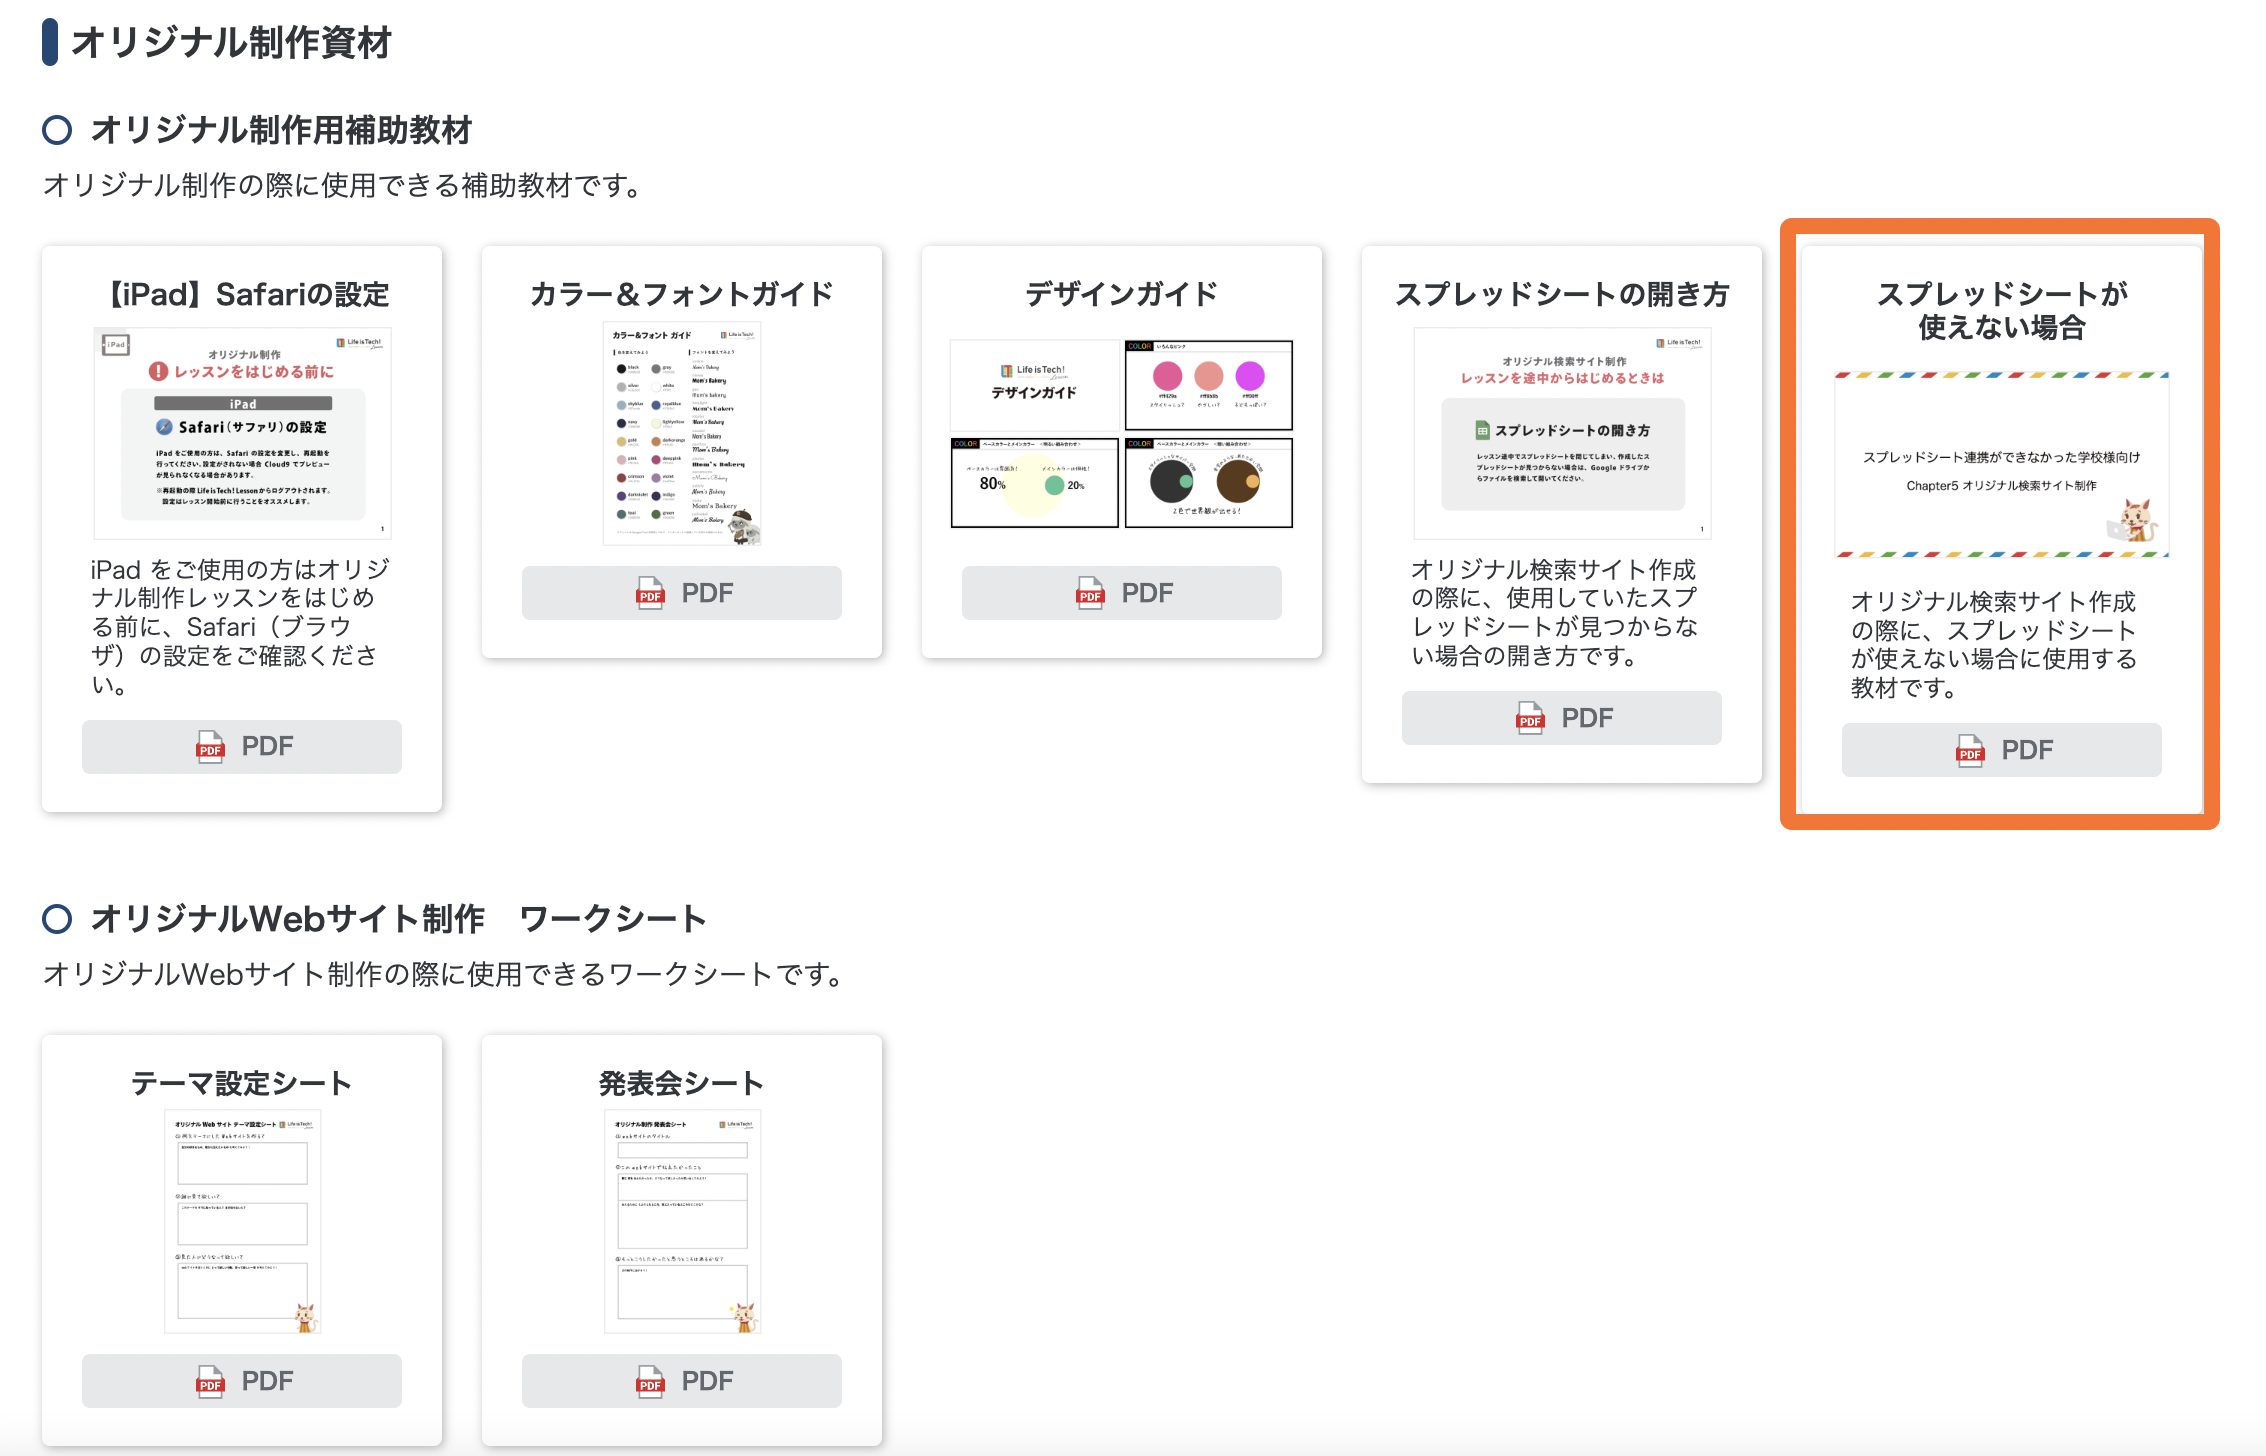
Task: Click the デザインガイド card title
Action: click(1121, 294)
